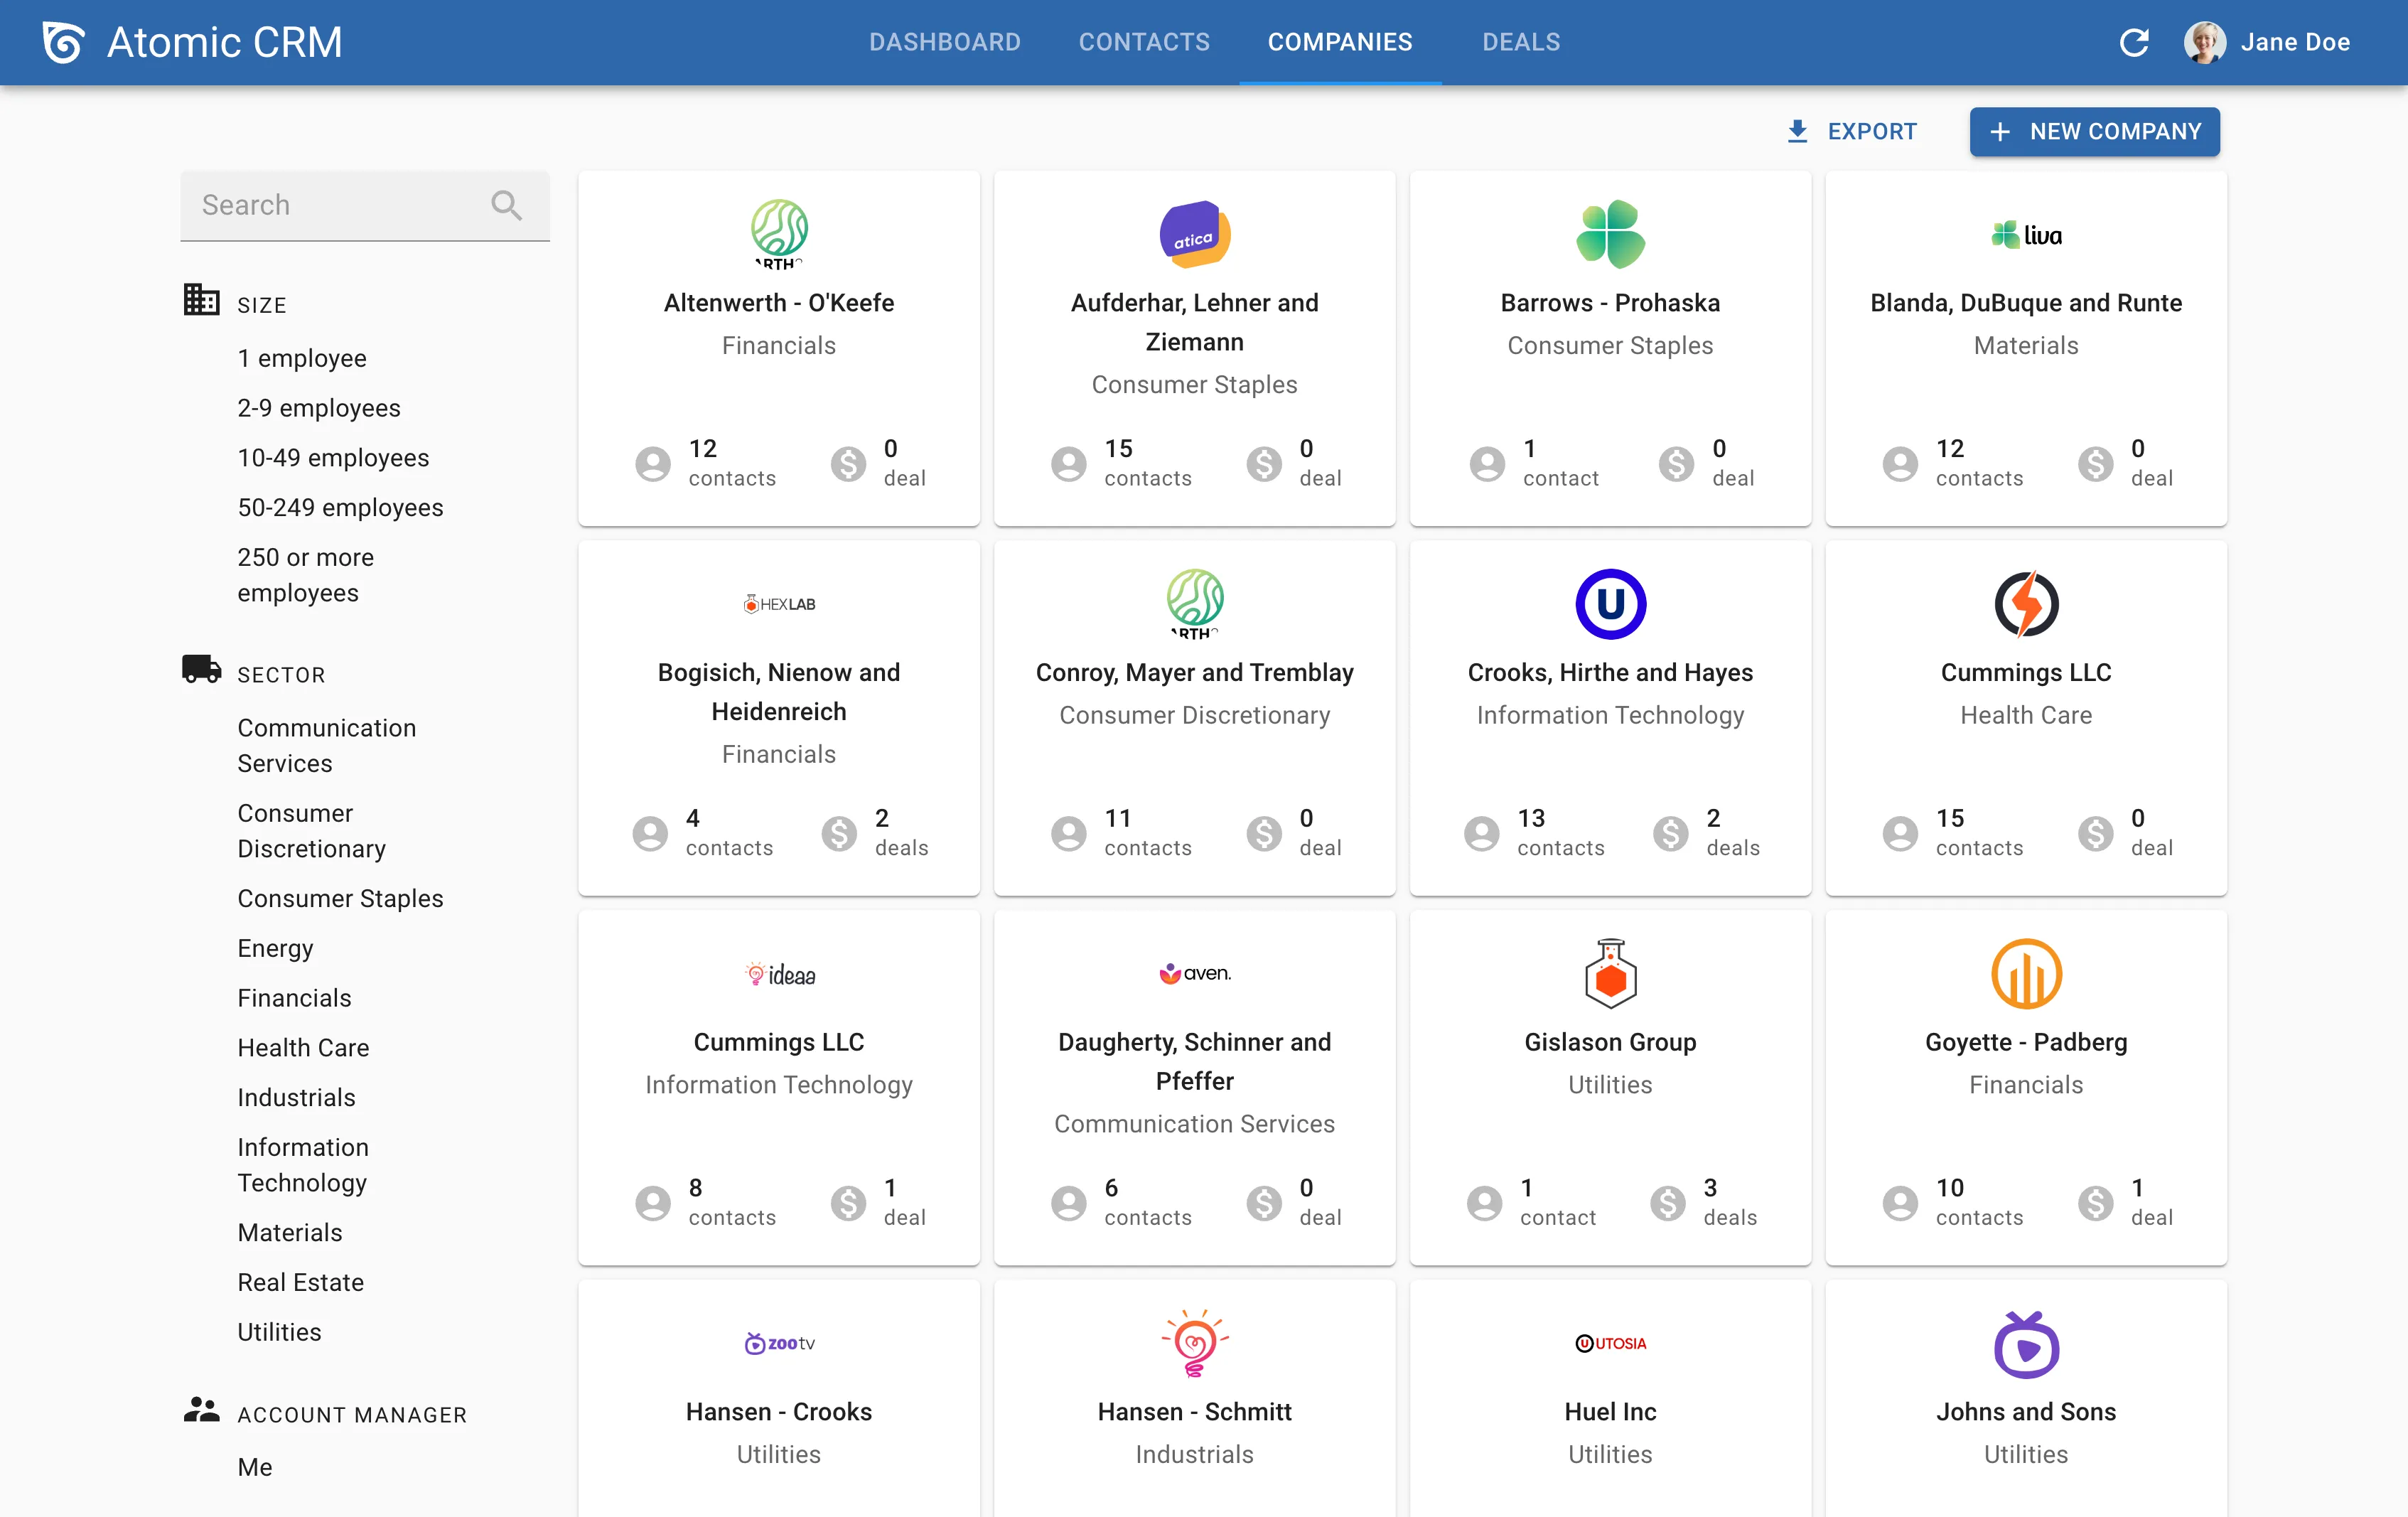Image resolution: width=2408 pixels, height=1517 pixels.
Task: Click inside the Search input field
Action: pos(330,205)
